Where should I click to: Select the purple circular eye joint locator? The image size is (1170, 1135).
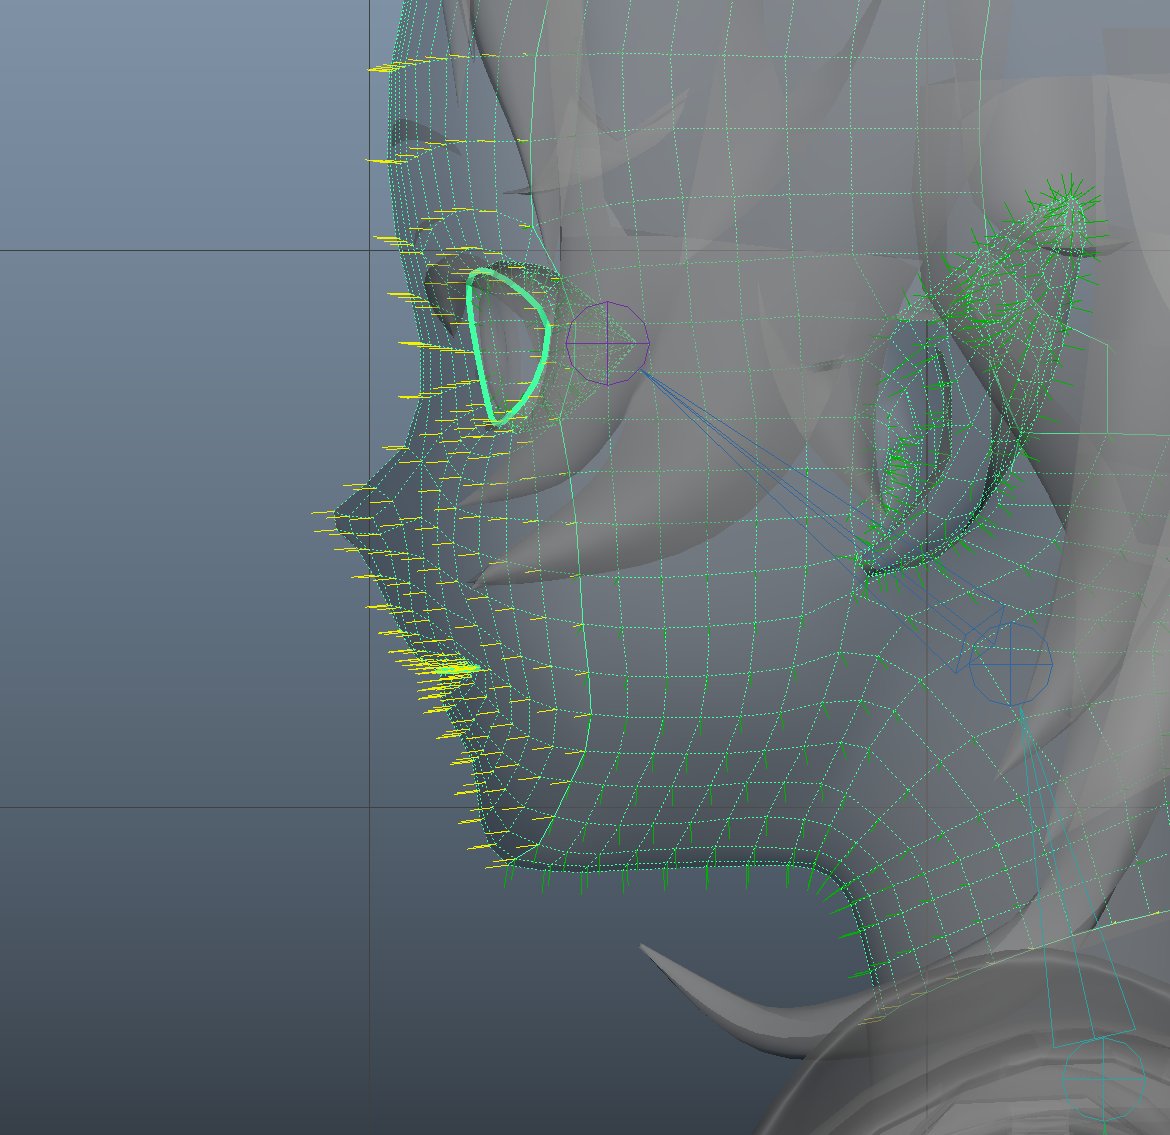607,343
